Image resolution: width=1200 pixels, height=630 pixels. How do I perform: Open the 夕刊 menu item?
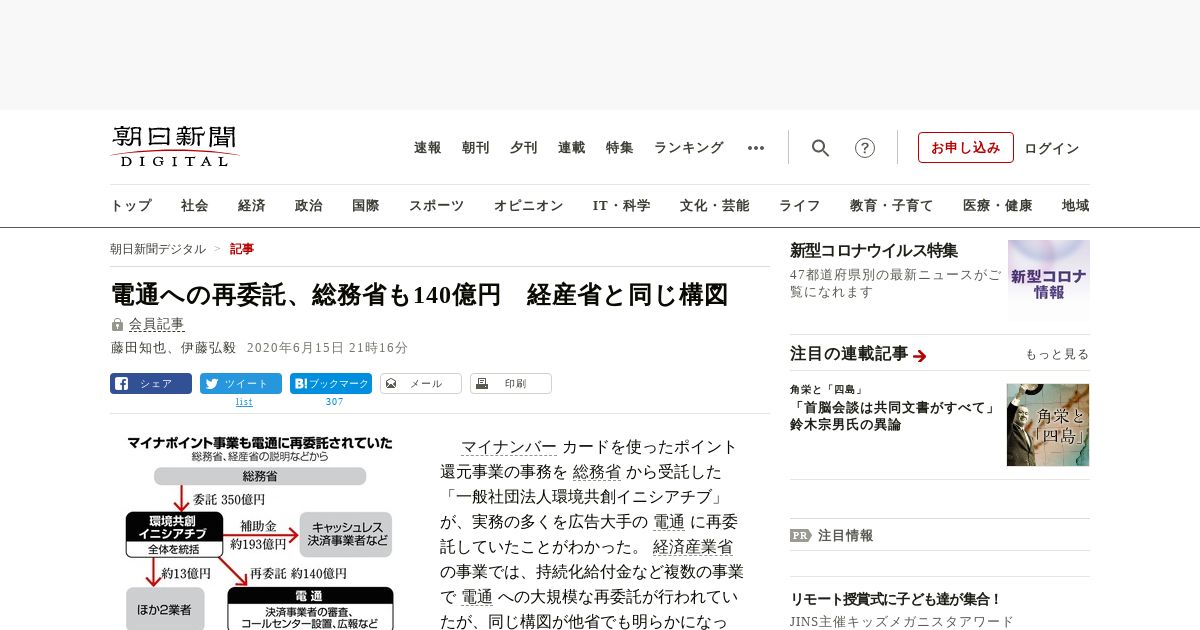pos(524,148)
